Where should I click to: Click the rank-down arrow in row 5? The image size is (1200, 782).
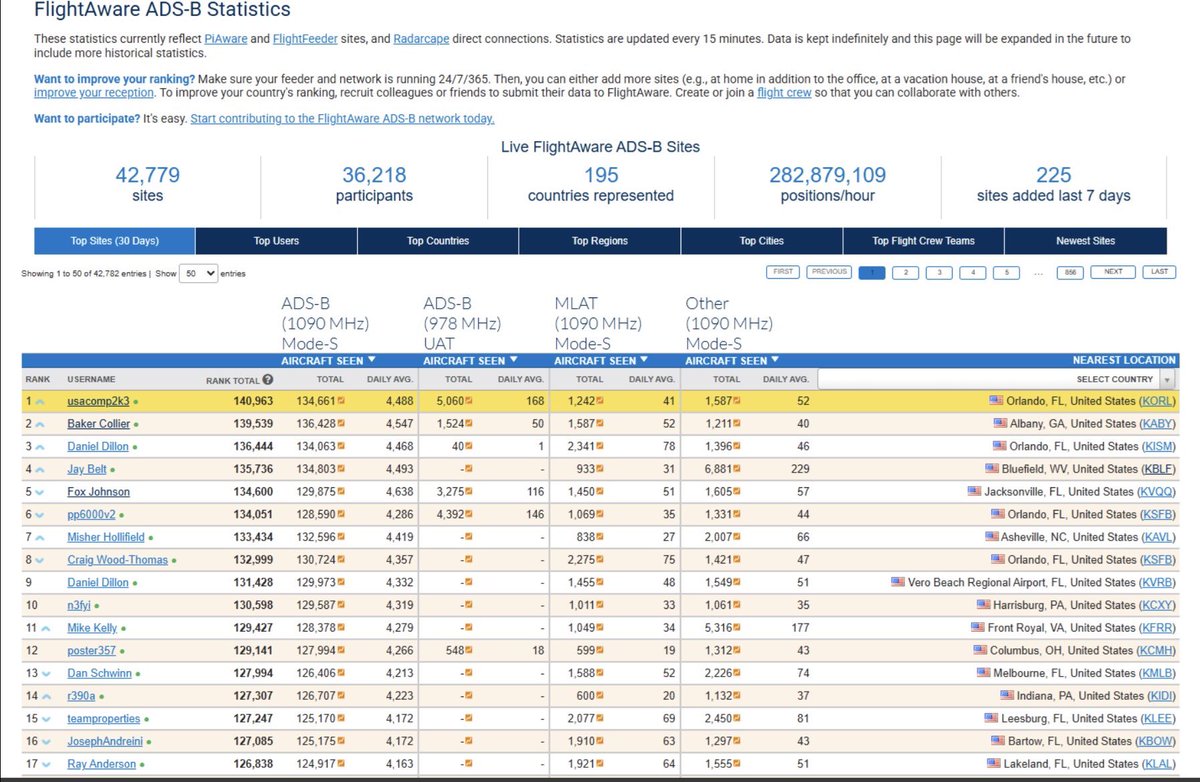pyautogui.click(x=40, y=493)
